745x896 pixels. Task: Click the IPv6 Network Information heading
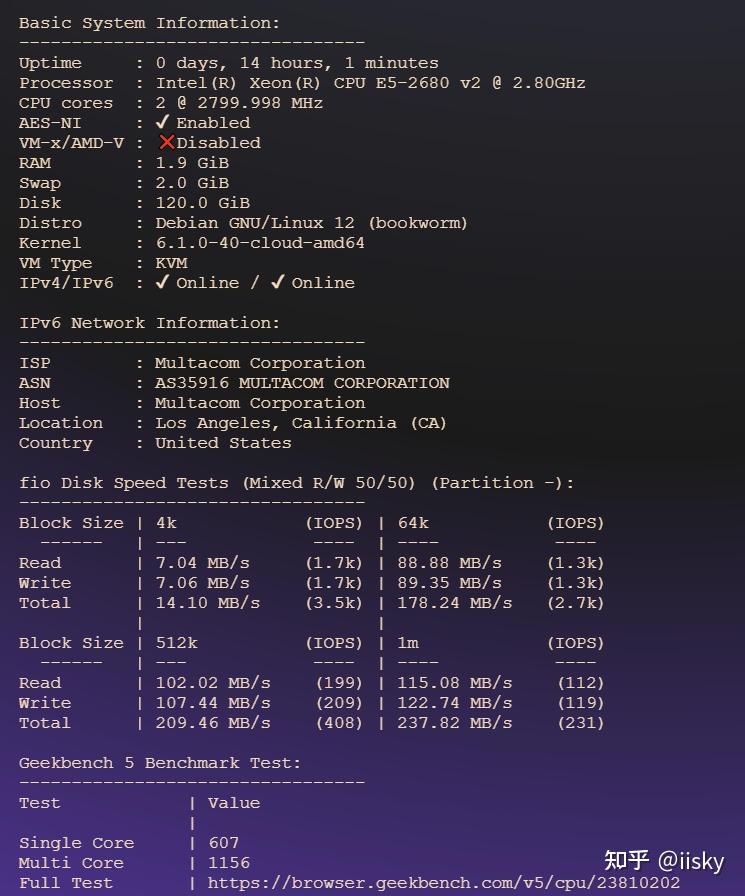click(x=150, y=323)
